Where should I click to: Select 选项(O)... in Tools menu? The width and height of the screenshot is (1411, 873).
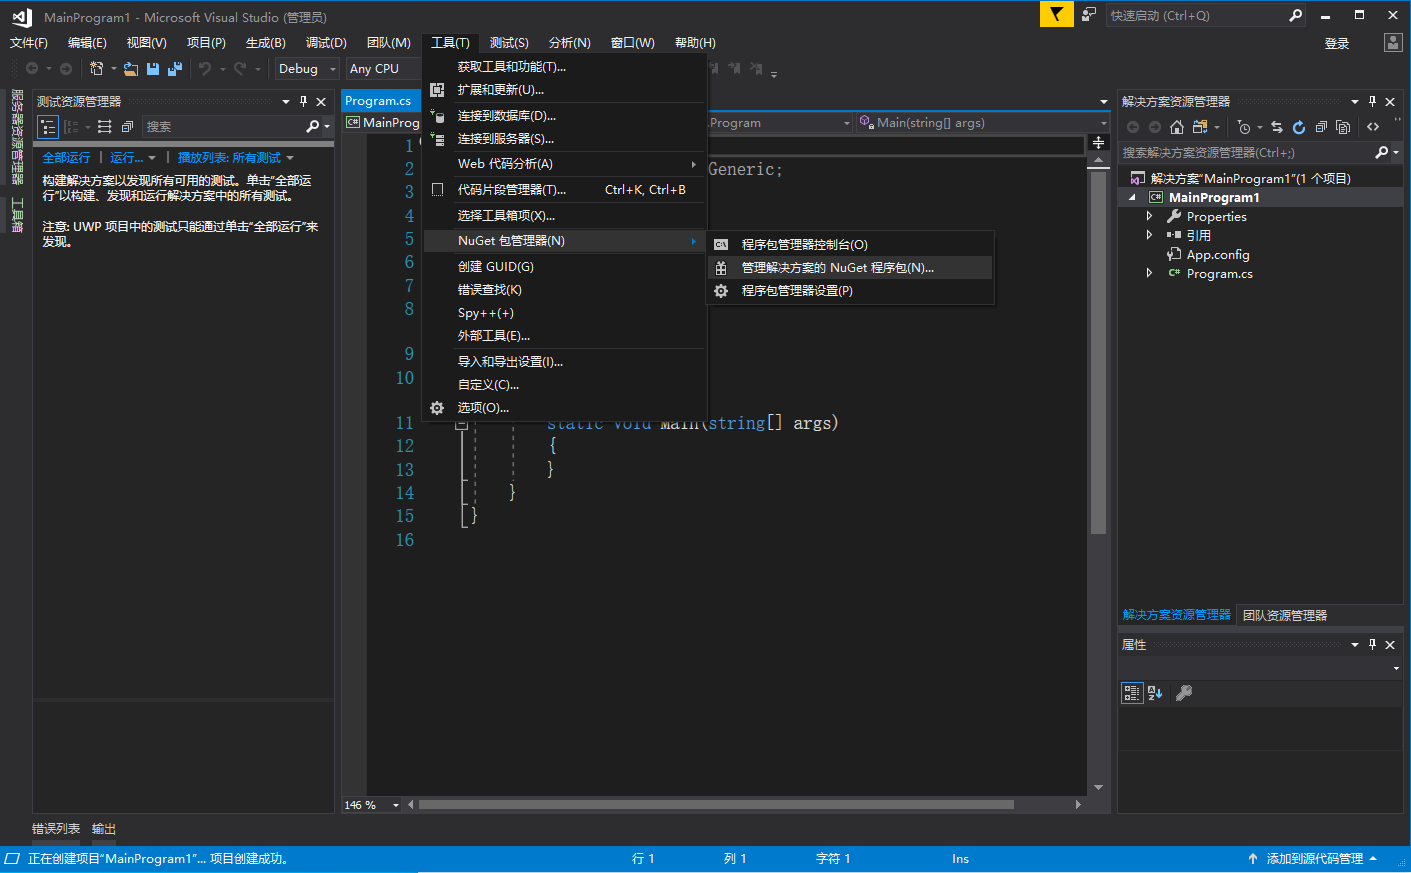pyautogui.click(x=565, y=408)
